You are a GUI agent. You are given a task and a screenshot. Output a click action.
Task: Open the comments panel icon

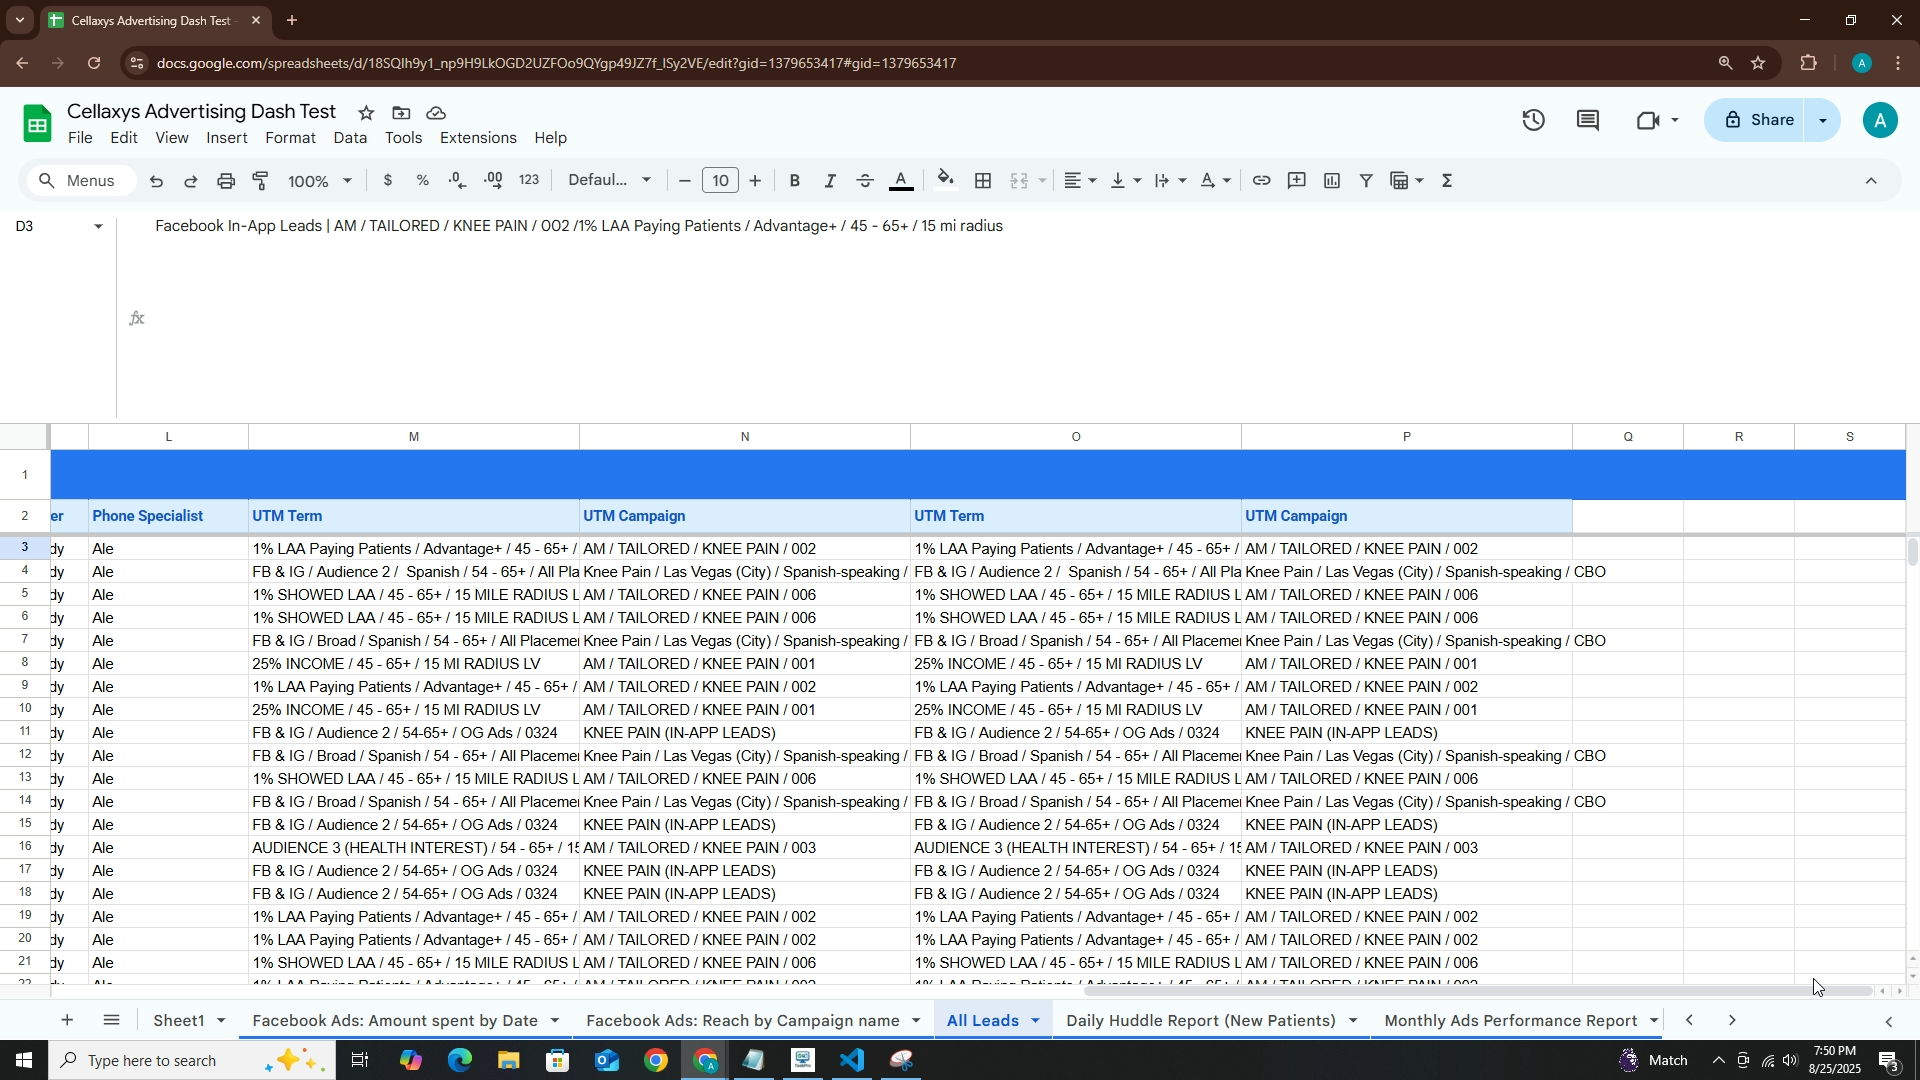1587,121
